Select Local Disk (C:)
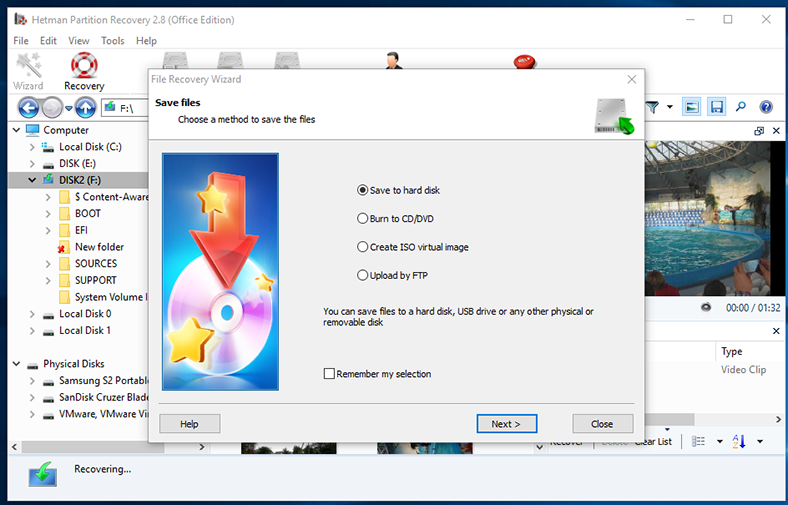The width and height of the screenshot is (788, 505). click(x=82, y=147)
